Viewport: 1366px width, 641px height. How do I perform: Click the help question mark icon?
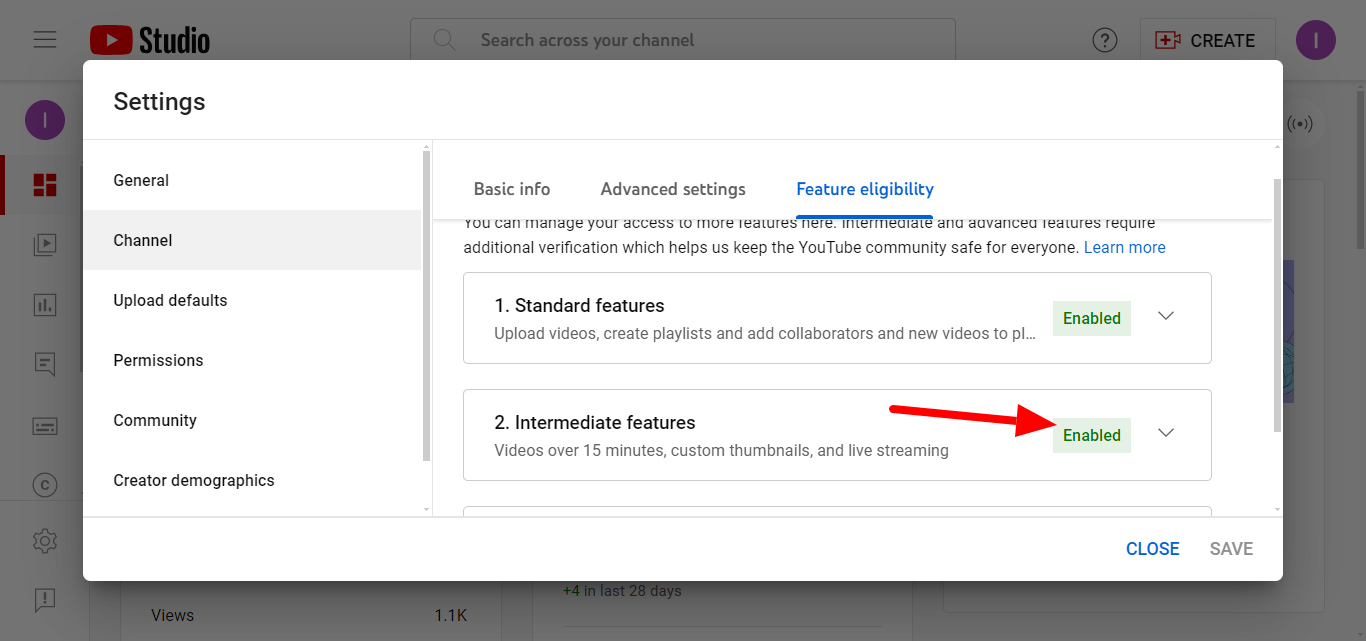1105,40
